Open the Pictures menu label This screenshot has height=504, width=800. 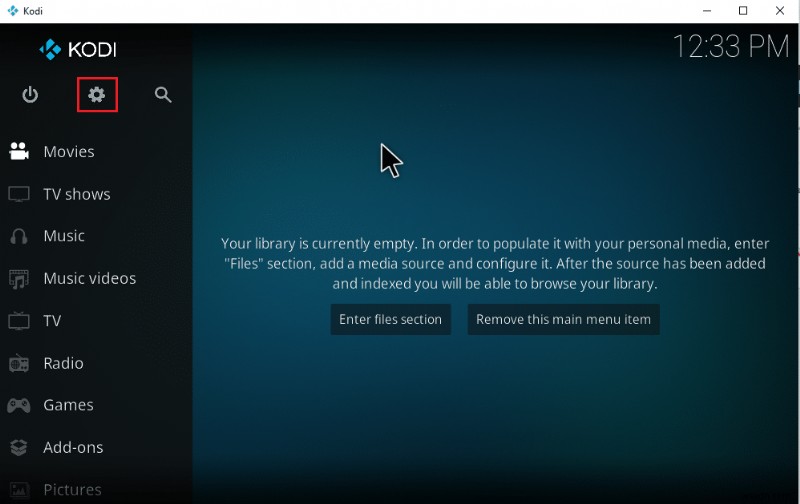[x=72, y=490]
